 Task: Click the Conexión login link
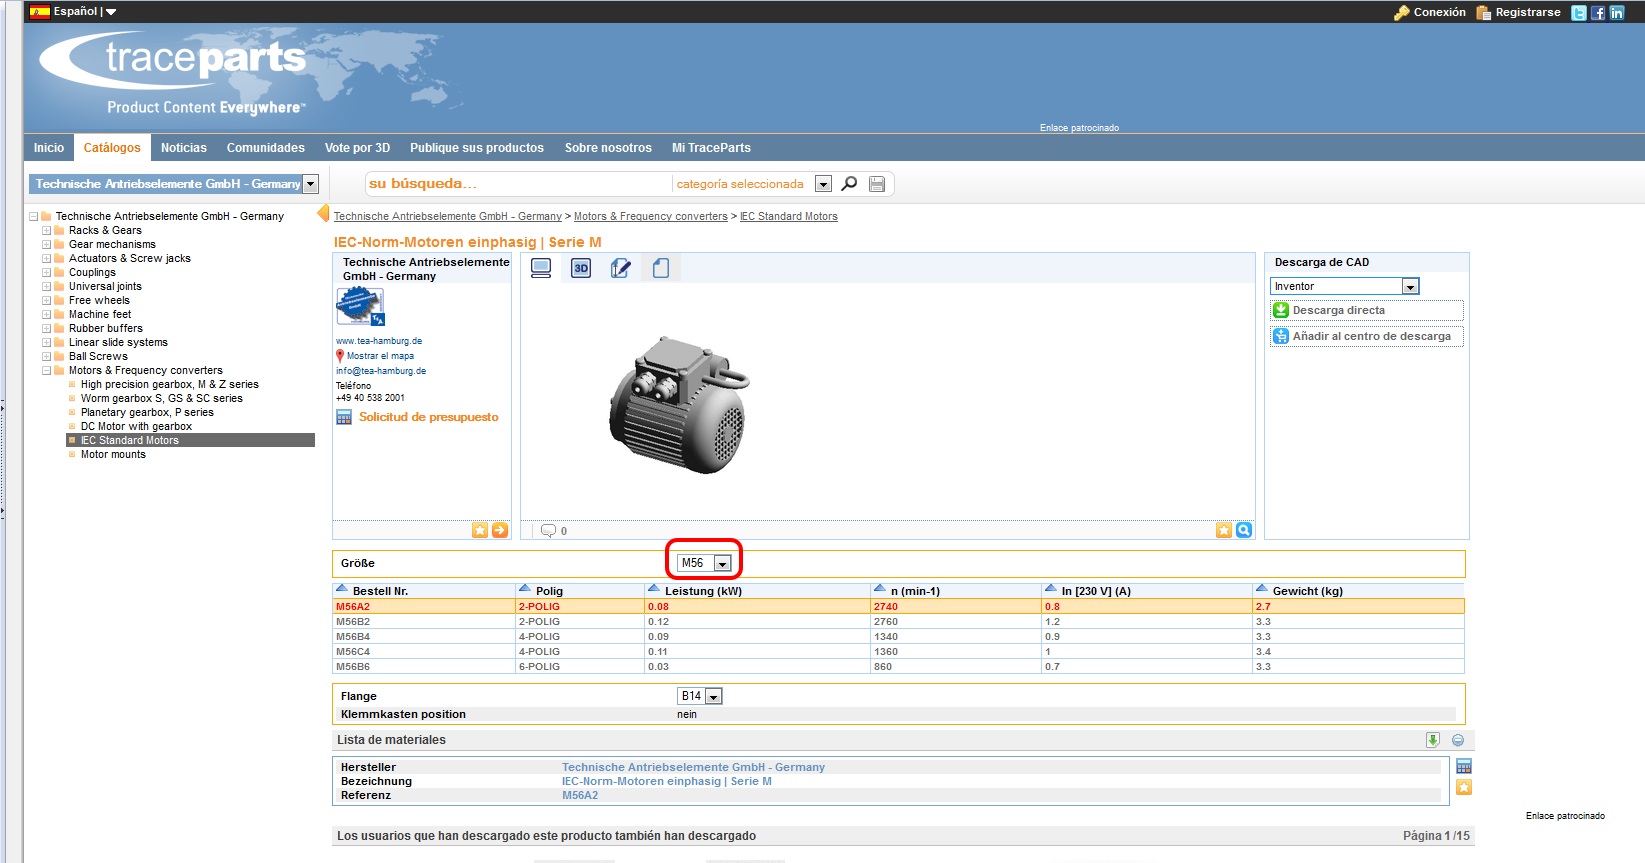coord(1439,13)
